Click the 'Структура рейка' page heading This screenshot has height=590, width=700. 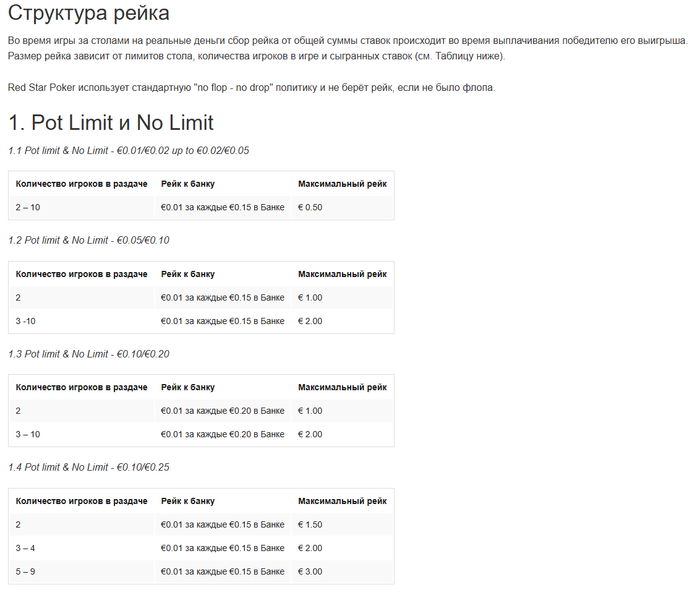coord(88,13)
